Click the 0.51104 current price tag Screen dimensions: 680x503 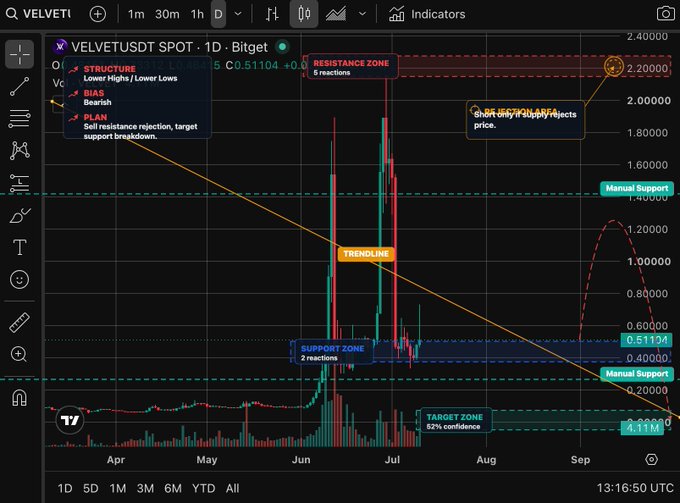coord(646,340)
